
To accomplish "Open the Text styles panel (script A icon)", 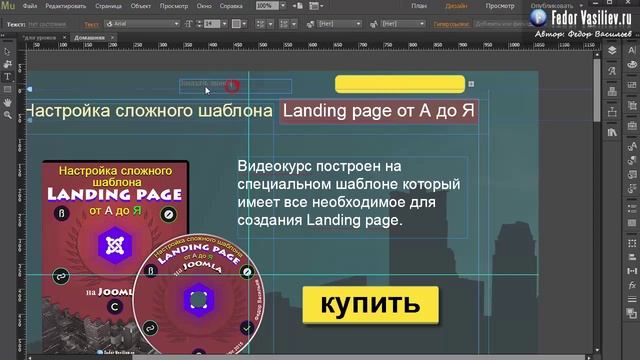I will point(612,71).
